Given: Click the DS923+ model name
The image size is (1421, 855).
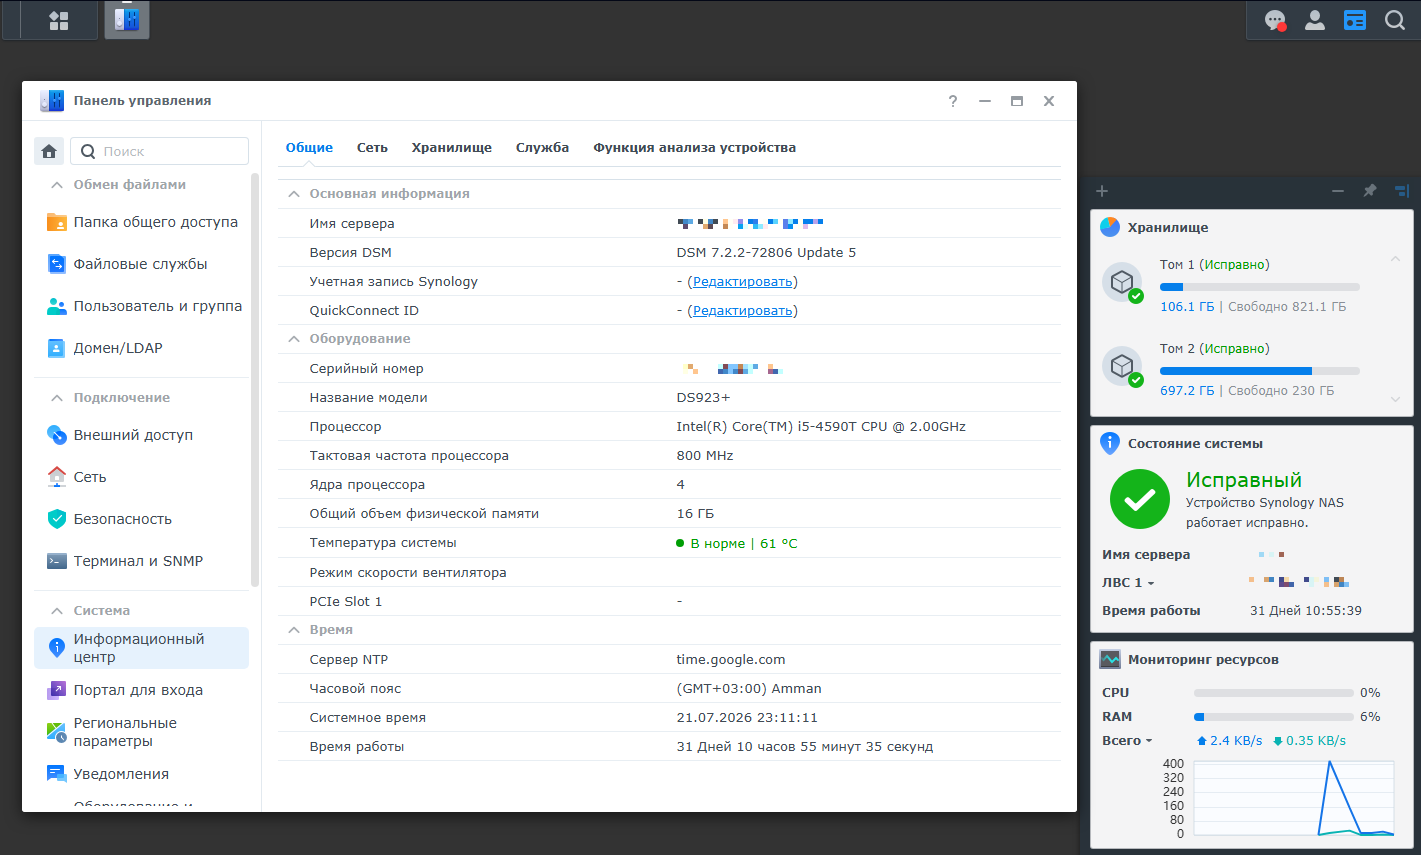Looking at the screenshot, I should tap(703, 398).
